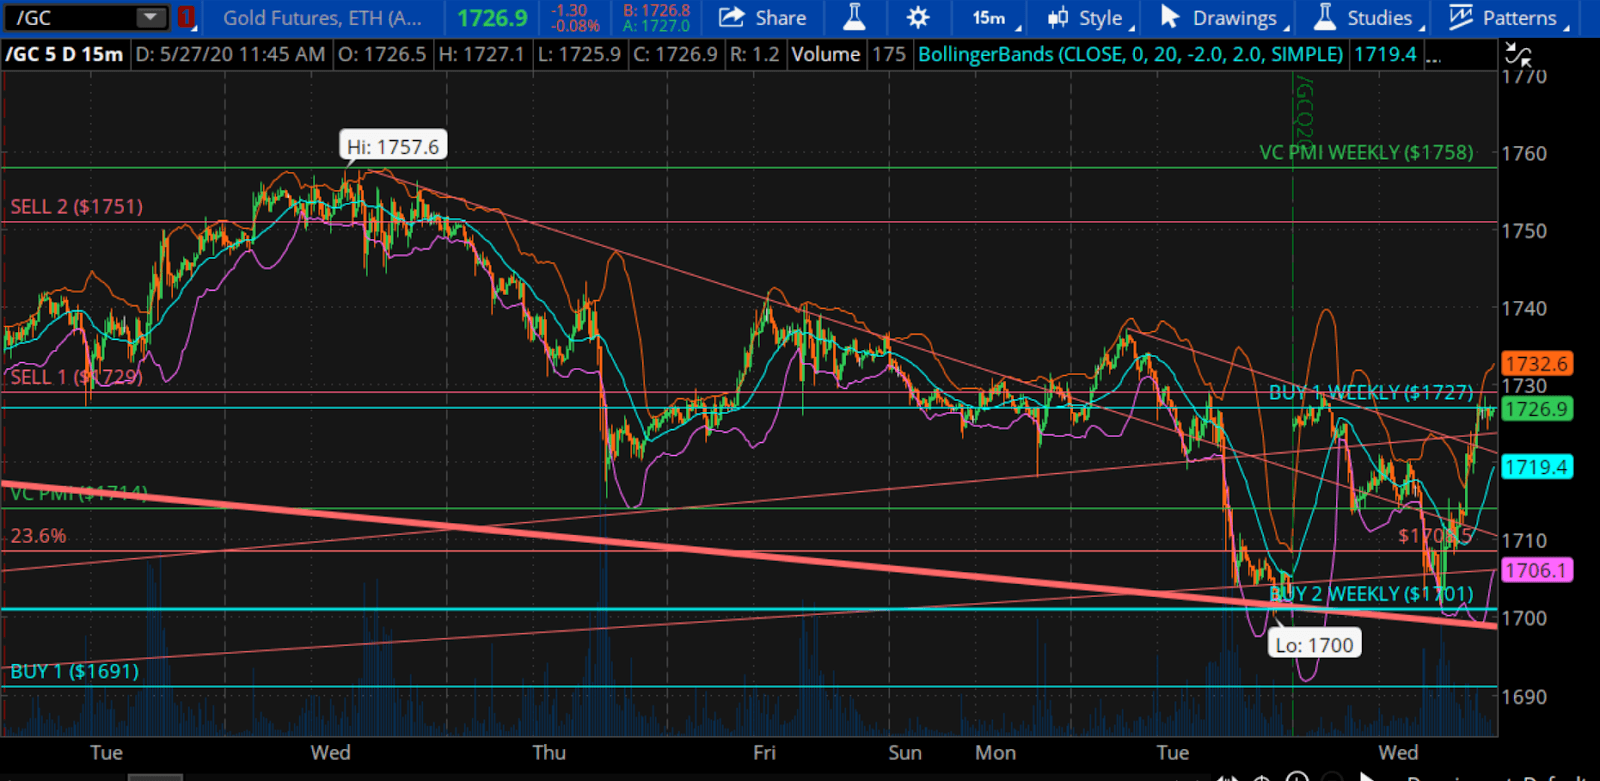Select the Drawings pointer cursor icon
The image size is (1600, 781).
coord(1170,17)
